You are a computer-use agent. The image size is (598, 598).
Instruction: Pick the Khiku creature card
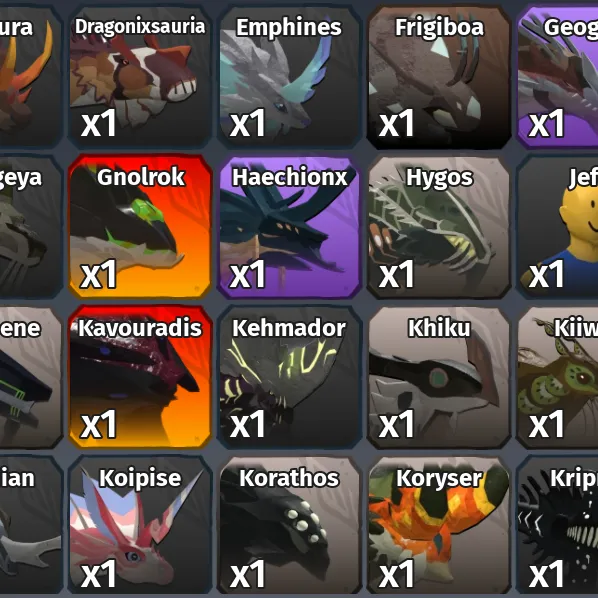439,376
